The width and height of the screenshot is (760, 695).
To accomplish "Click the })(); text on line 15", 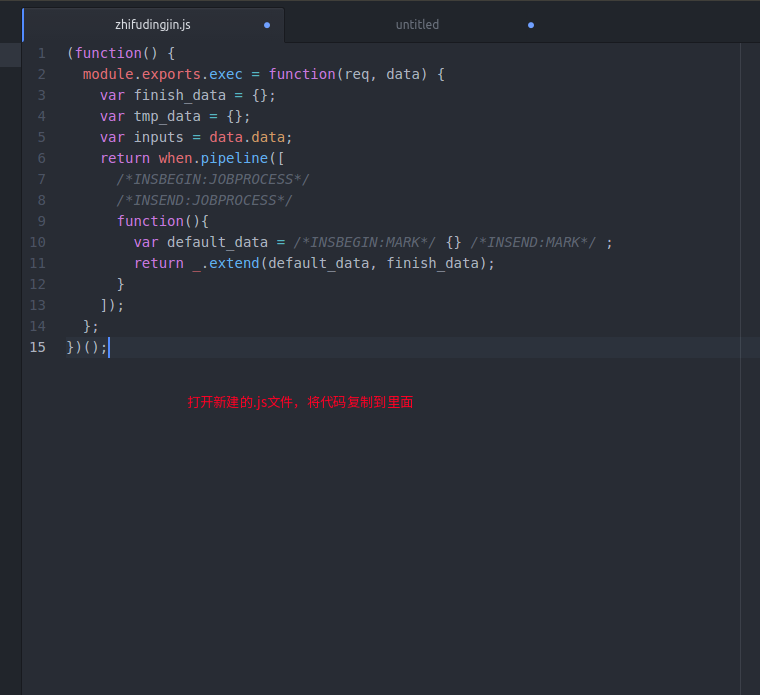I will click(x=87, y=347).
